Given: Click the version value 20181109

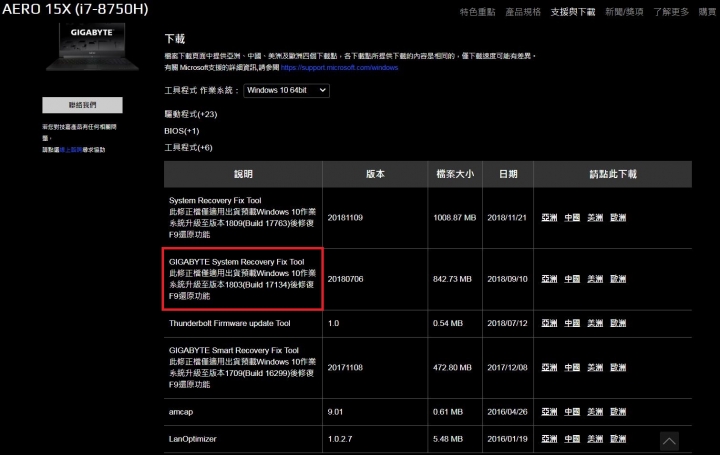Looking at the screenshot, I should coord(345,218).
